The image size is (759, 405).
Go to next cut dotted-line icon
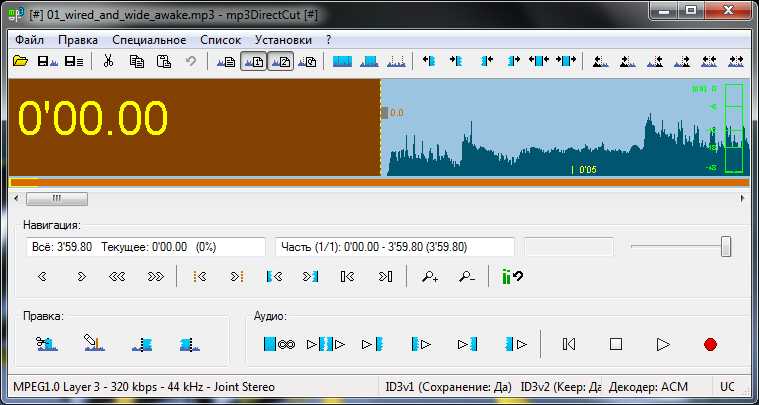[237, 277]
